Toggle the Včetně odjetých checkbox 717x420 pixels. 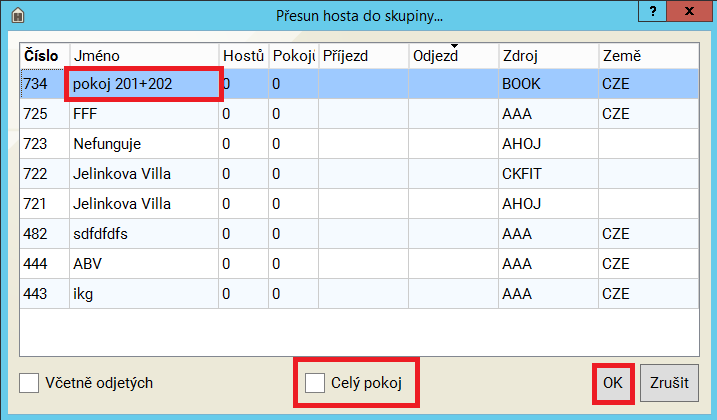click(30, 383)
